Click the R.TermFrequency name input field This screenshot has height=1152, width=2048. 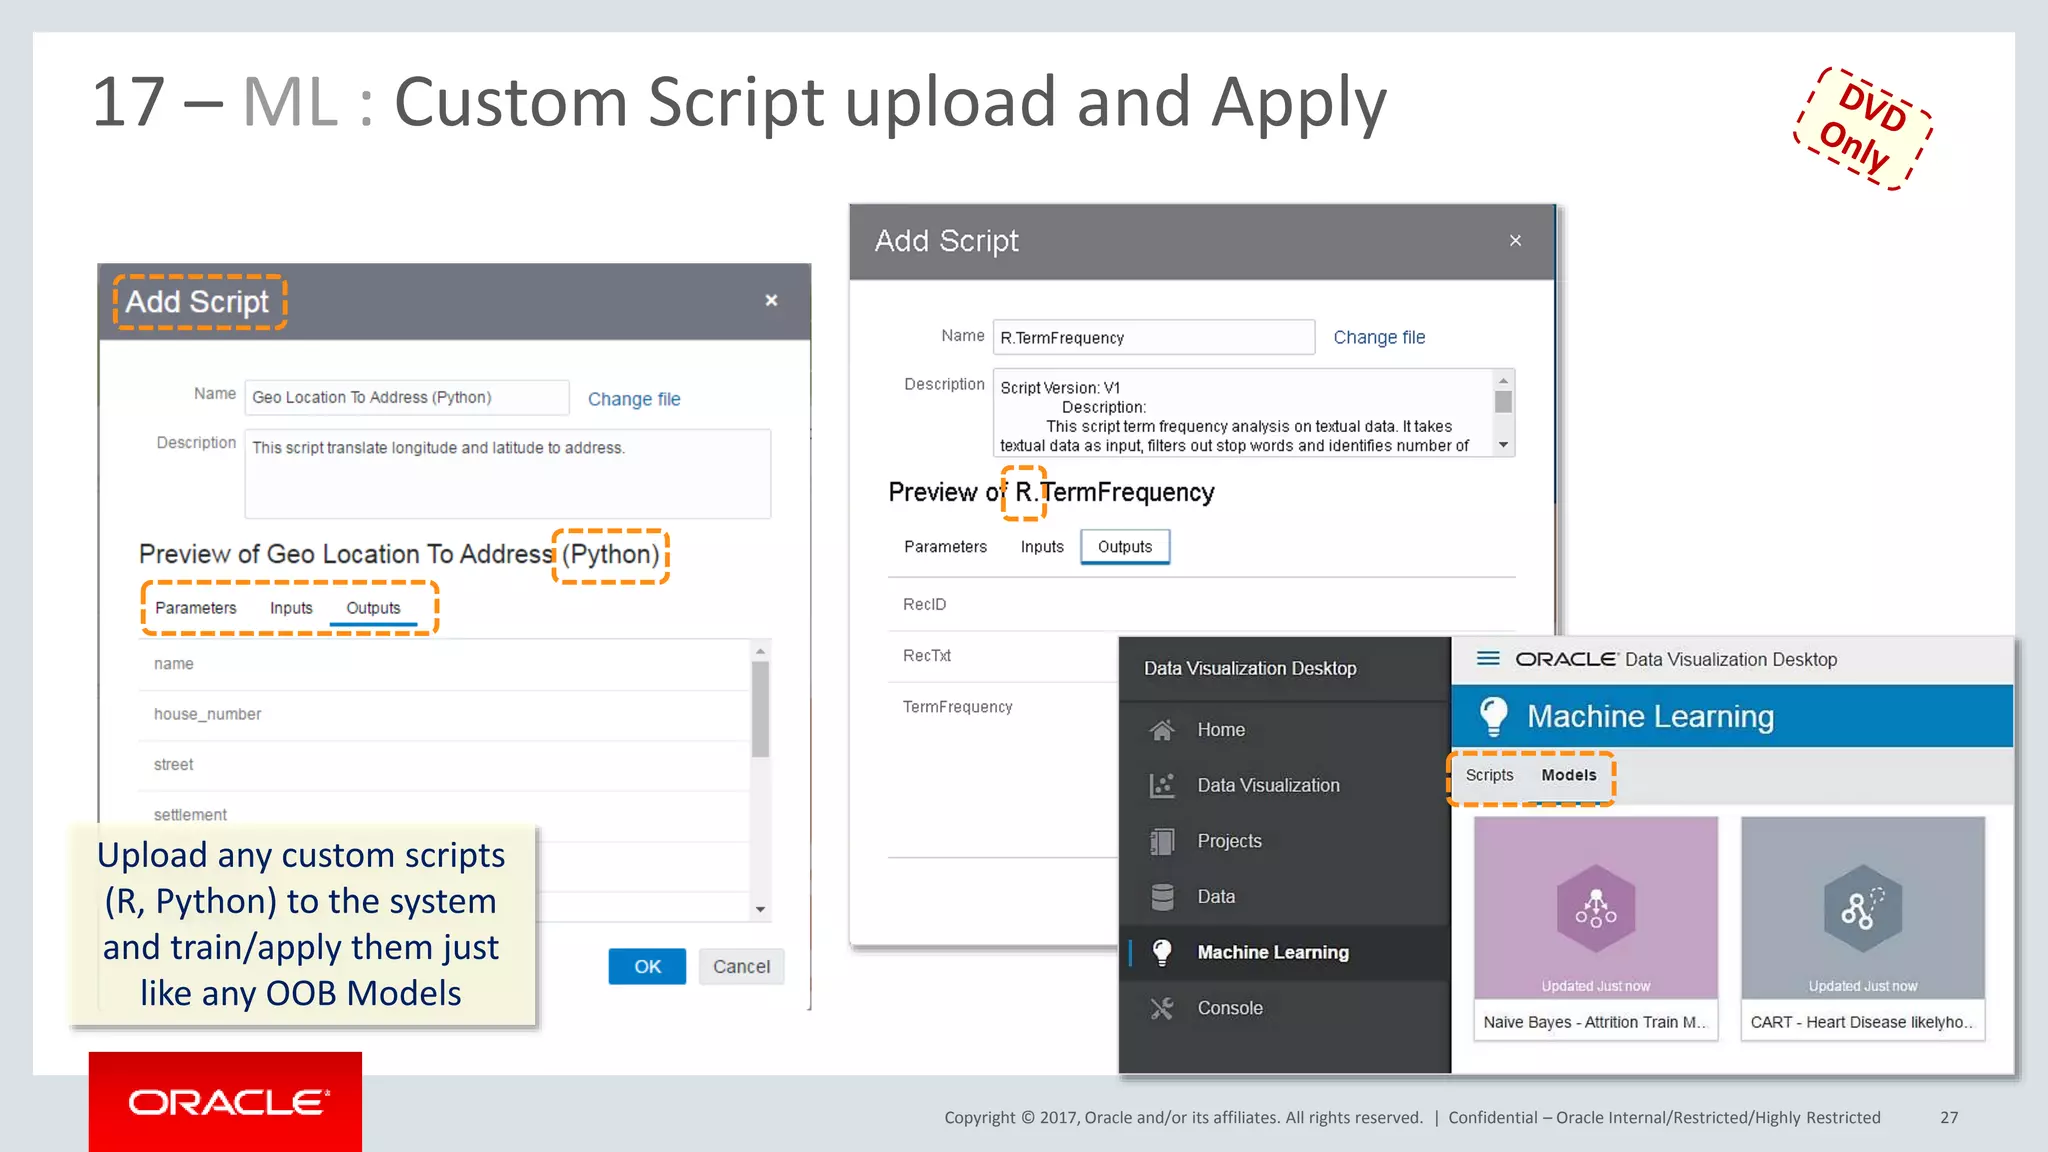pos(1154,337)
